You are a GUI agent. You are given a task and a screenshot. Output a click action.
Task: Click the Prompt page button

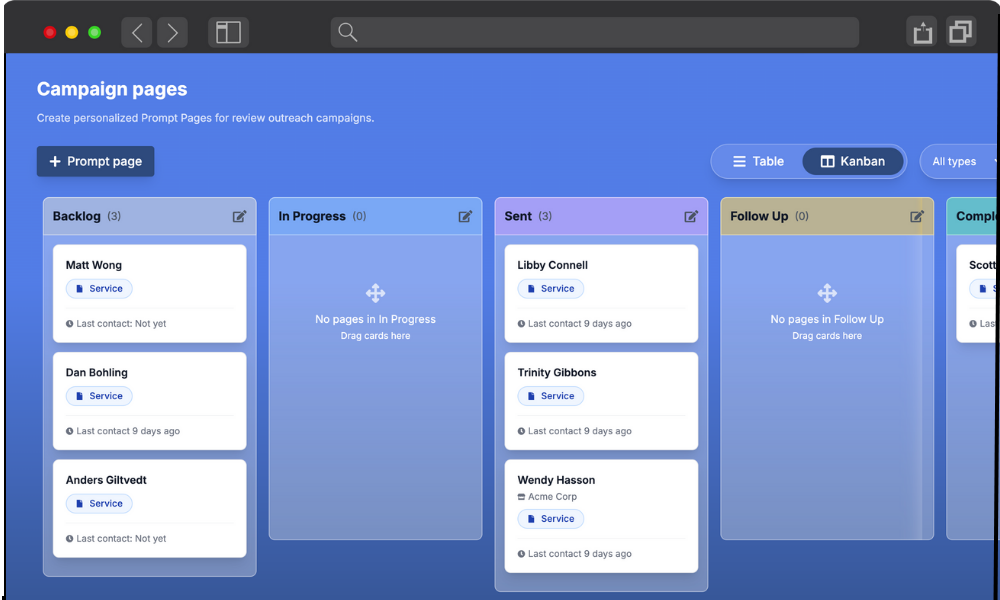pyautogui.click(x=95, y=161)
